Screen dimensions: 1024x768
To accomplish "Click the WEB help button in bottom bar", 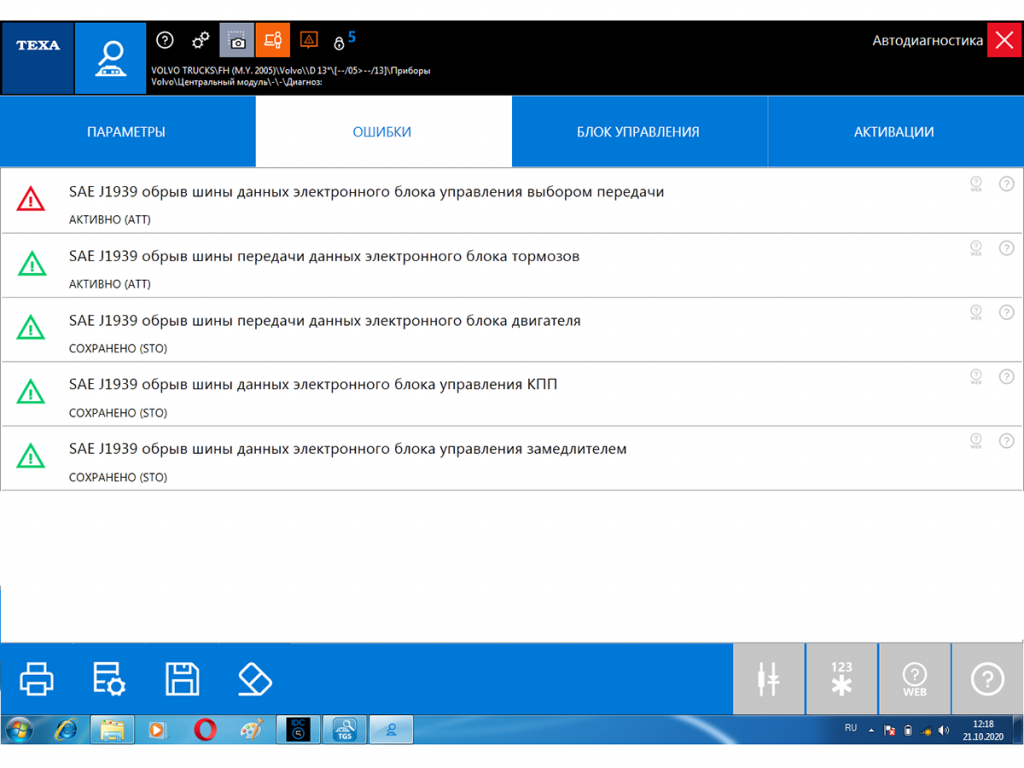I will click(914, 679).
